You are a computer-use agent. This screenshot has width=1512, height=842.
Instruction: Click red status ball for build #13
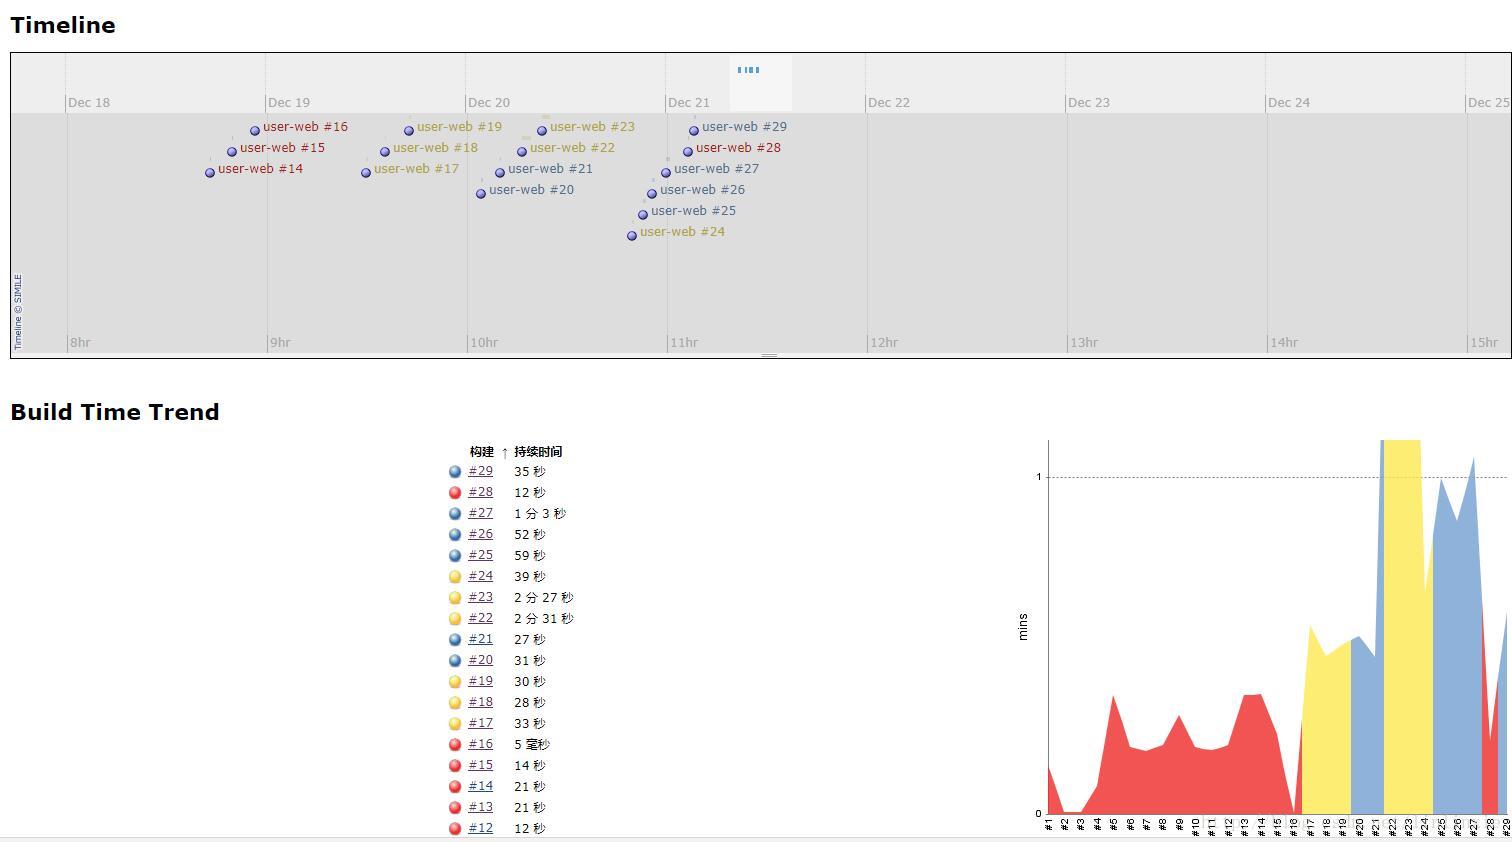[x=455, y=808]
